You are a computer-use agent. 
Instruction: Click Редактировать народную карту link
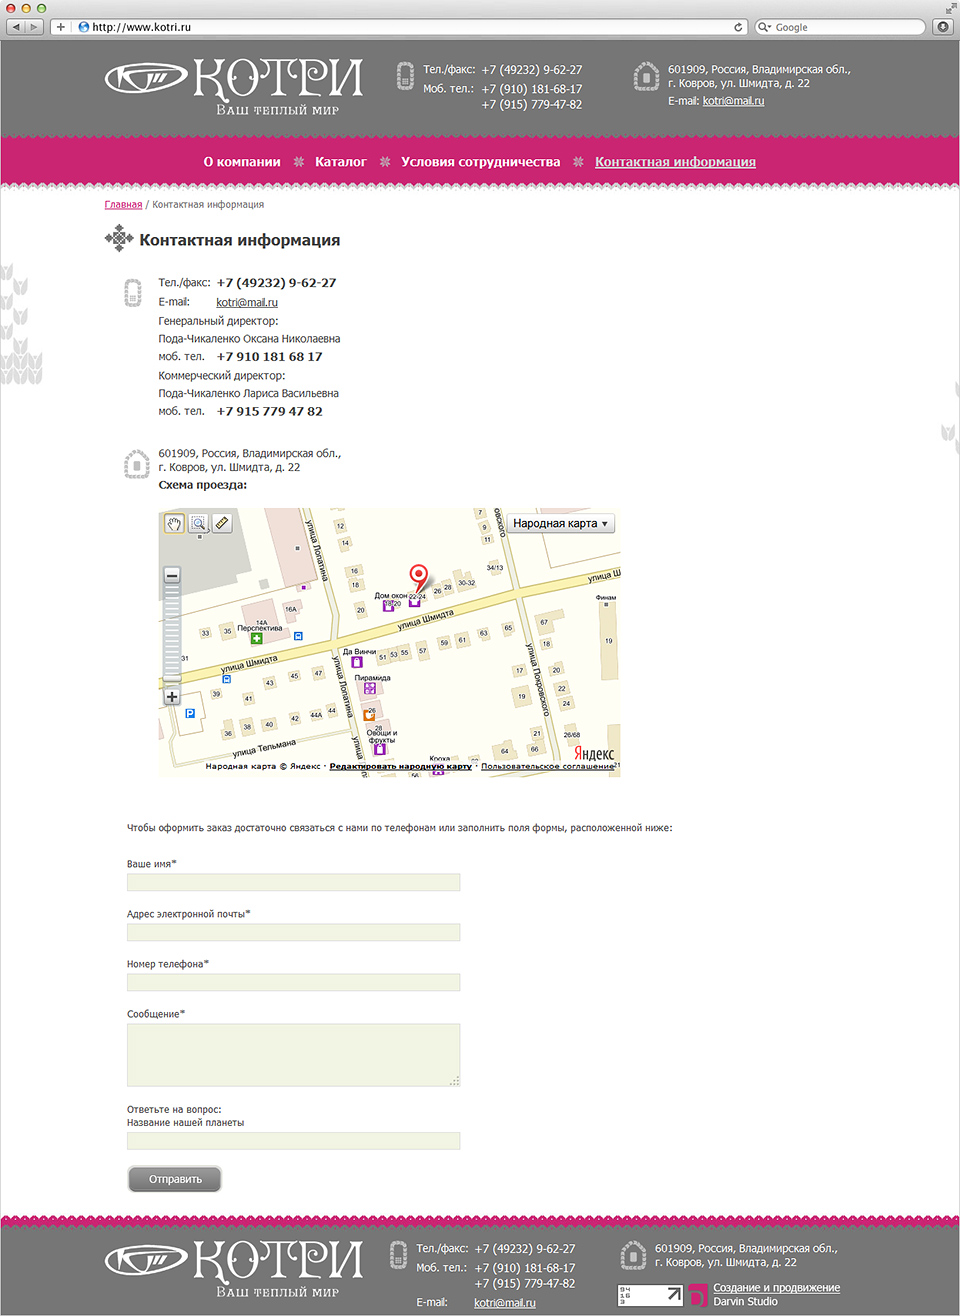400,767
